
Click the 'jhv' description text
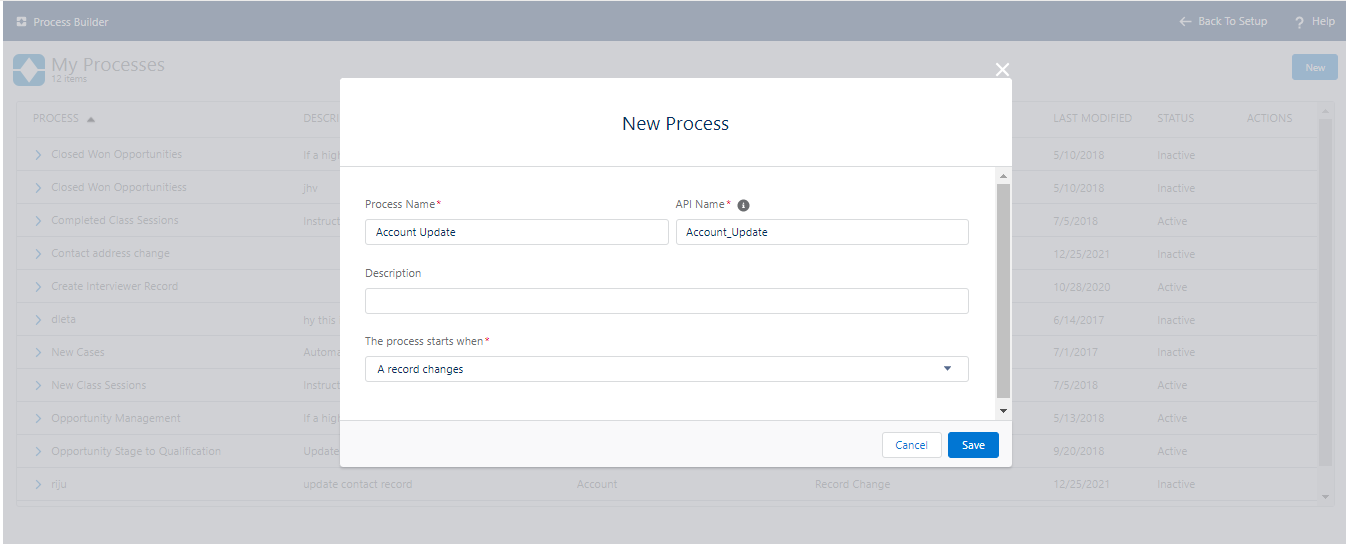coord(310,188)
